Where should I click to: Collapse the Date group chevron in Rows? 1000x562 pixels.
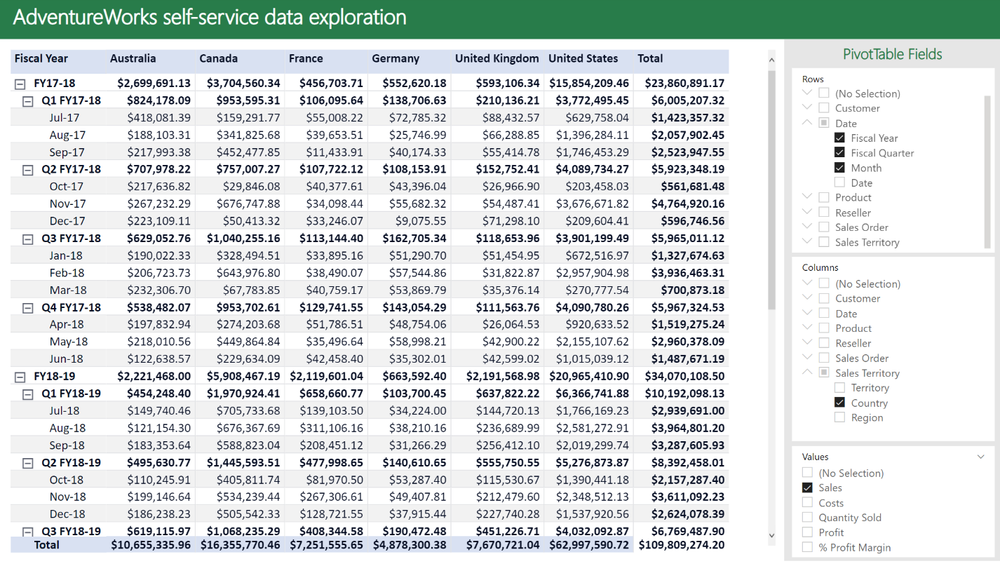tap(807, 122)
